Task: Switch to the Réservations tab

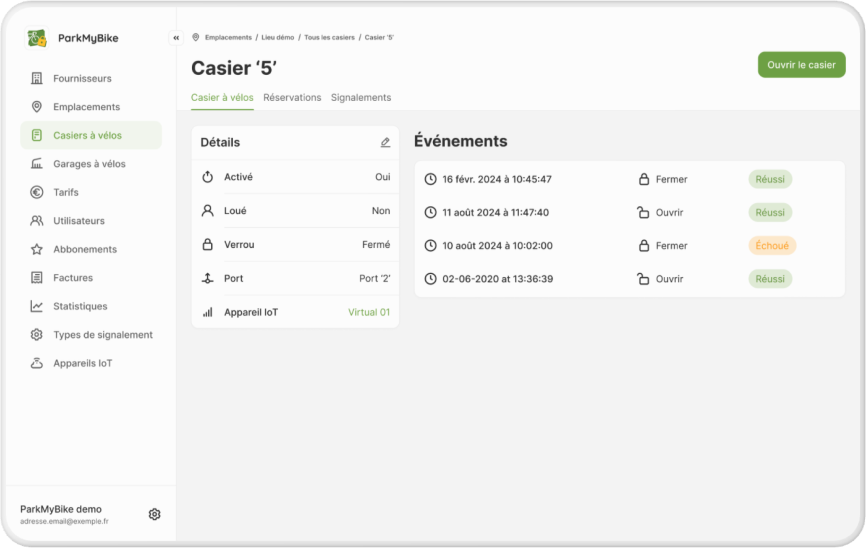Action: tap(292, 98)
